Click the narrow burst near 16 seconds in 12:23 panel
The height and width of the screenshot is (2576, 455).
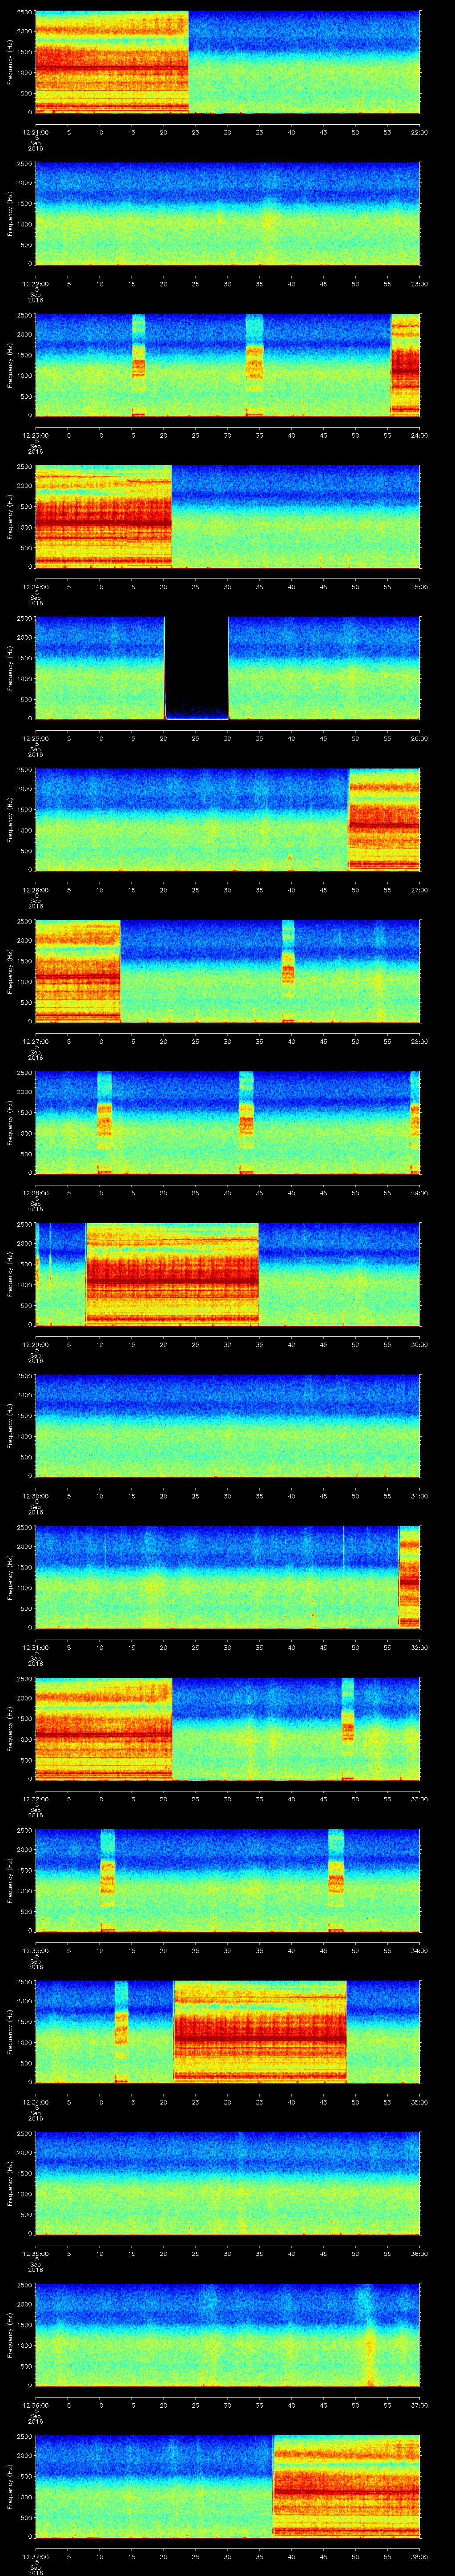138,365
